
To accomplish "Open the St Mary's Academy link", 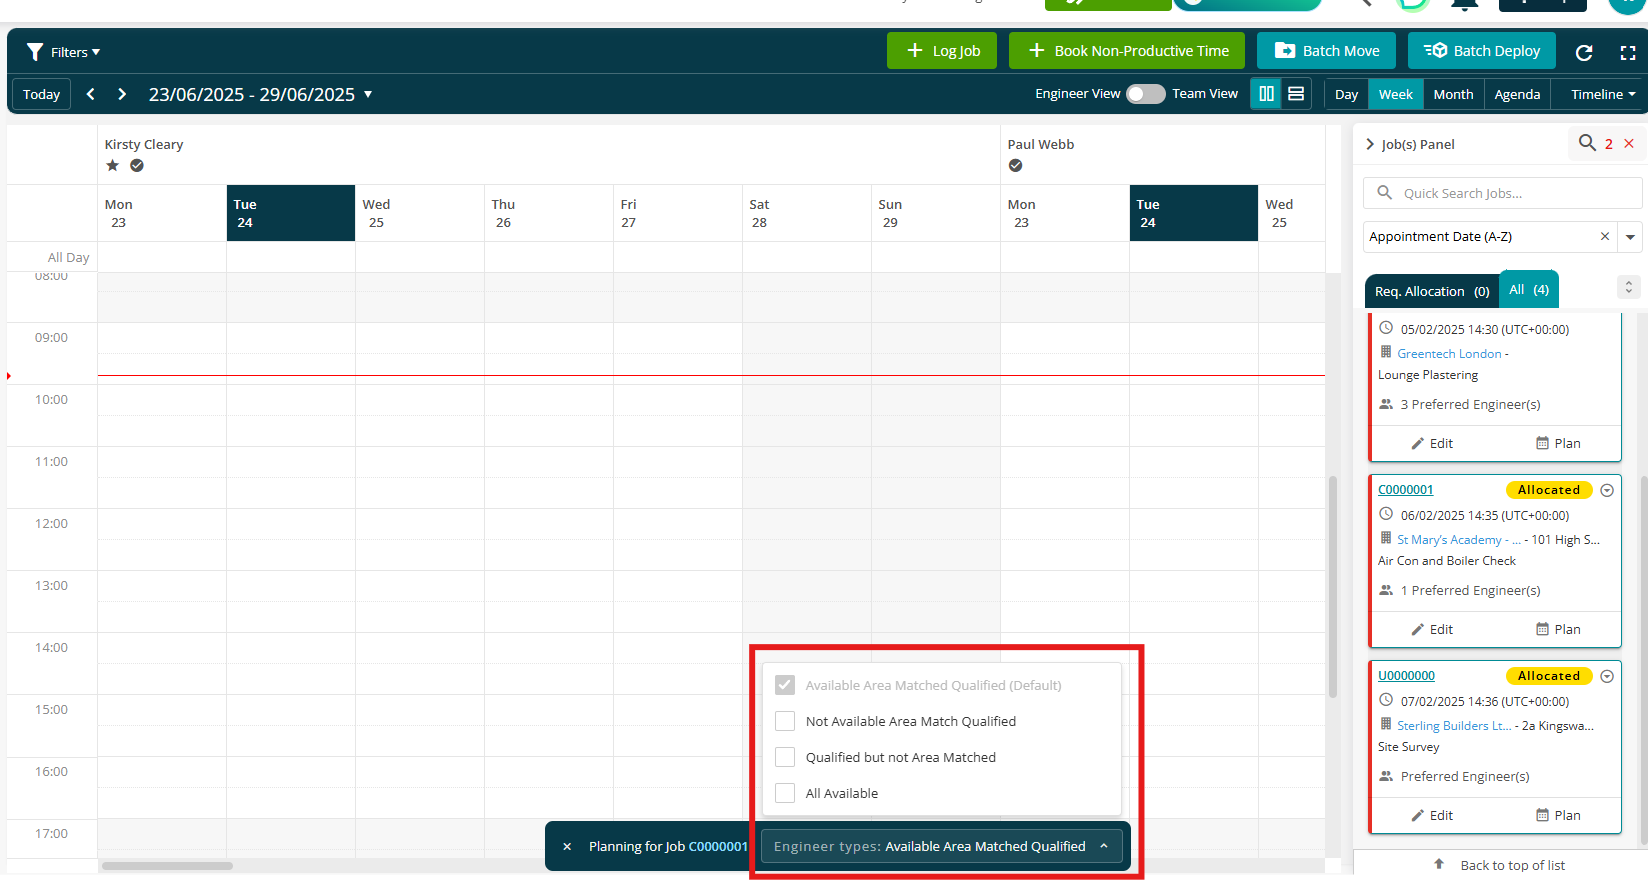I will (x=1458, y=539).
